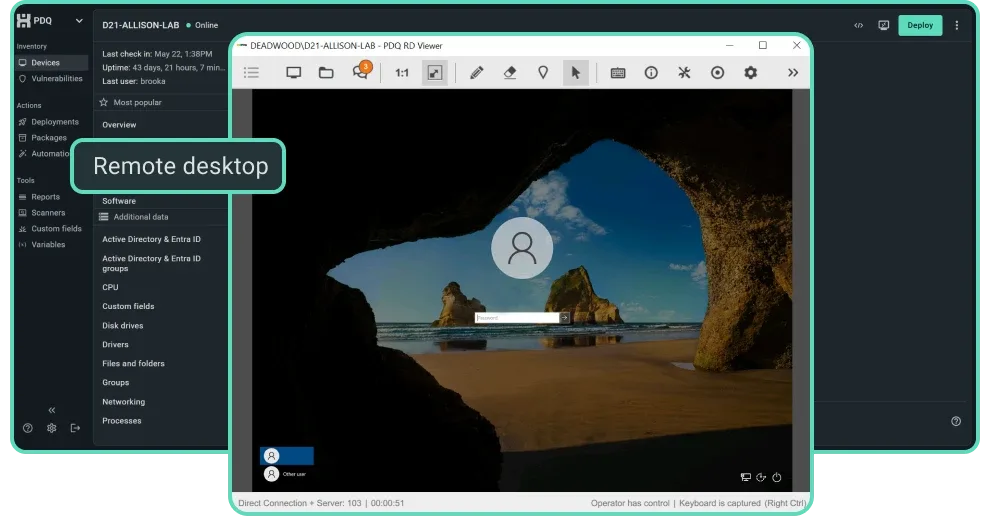
Task: Open the keyboard shortcuts icon
Action: [x=618, y=73]
